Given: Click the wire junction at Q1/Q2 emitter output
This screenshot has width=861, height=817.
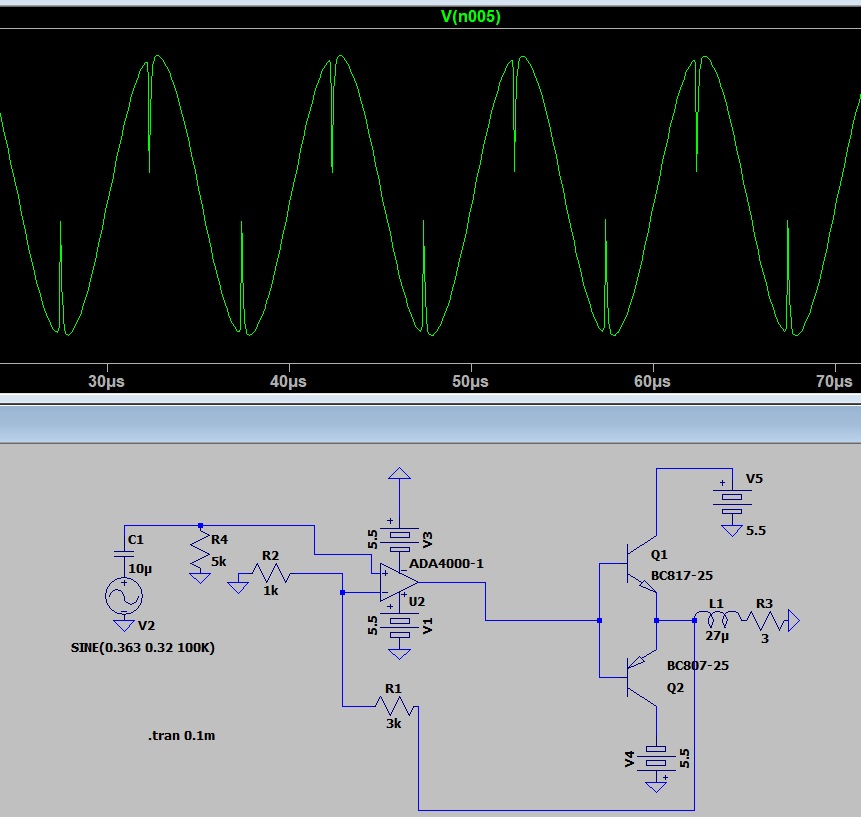Looking at the screenshot, I should point(656,620).
